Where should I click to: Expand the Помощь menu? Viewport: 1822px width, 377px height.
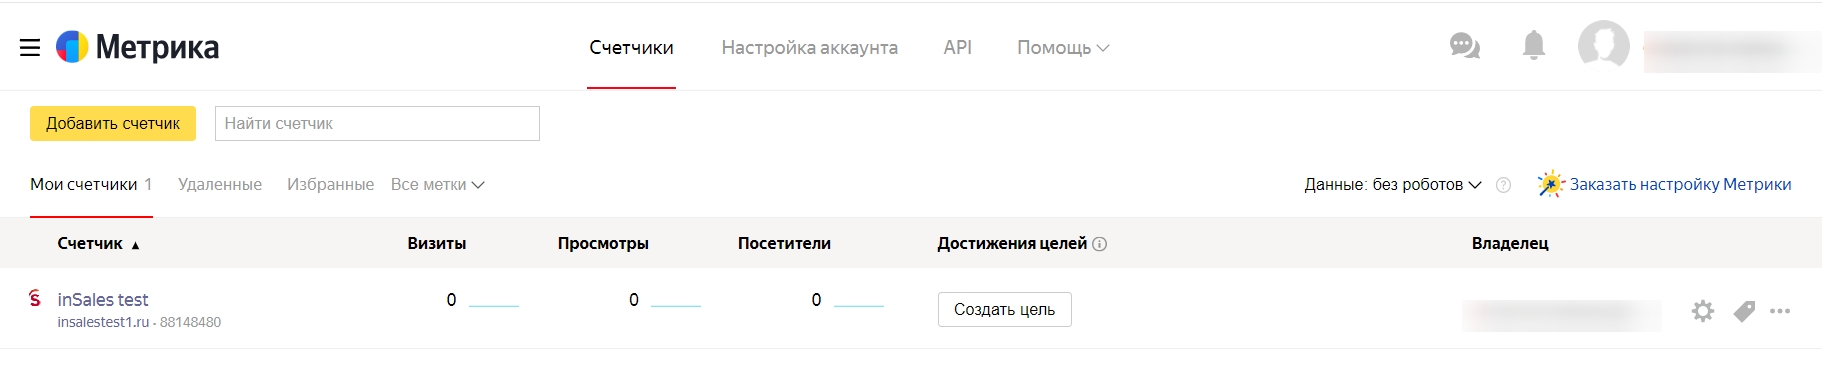point(1063,47)
